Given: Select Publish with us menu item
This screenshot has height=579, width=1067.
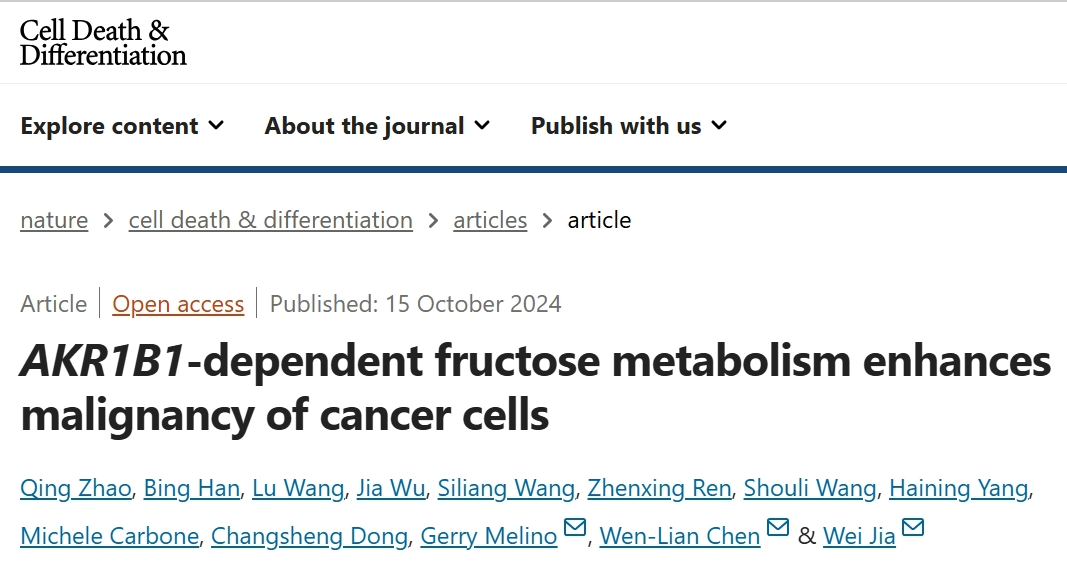Looking at the screenshot, I should point(629,126).
